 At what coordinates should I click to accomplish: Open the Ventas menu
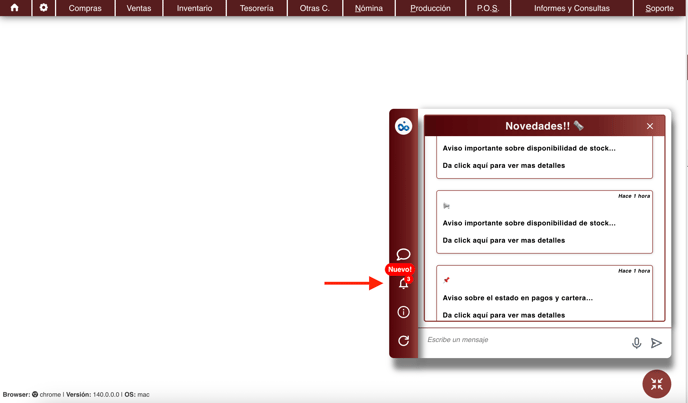(139, 8)
